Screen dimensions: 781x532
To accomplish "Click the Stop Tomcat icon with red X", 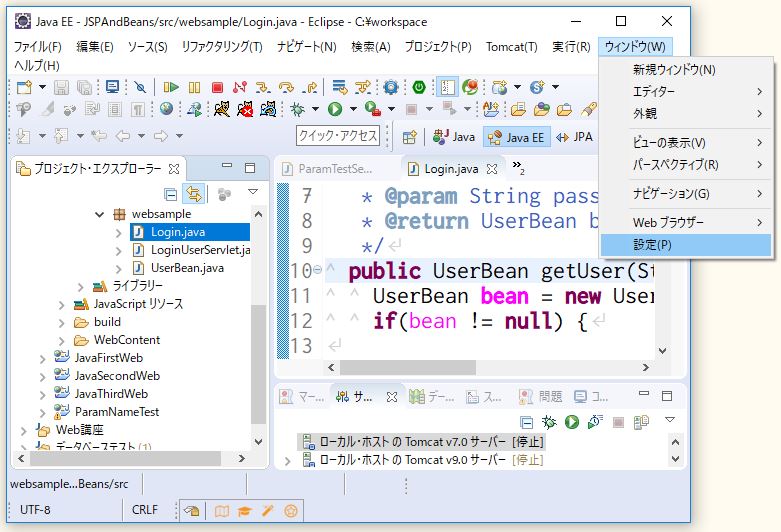I will click(x=245, y=109).
